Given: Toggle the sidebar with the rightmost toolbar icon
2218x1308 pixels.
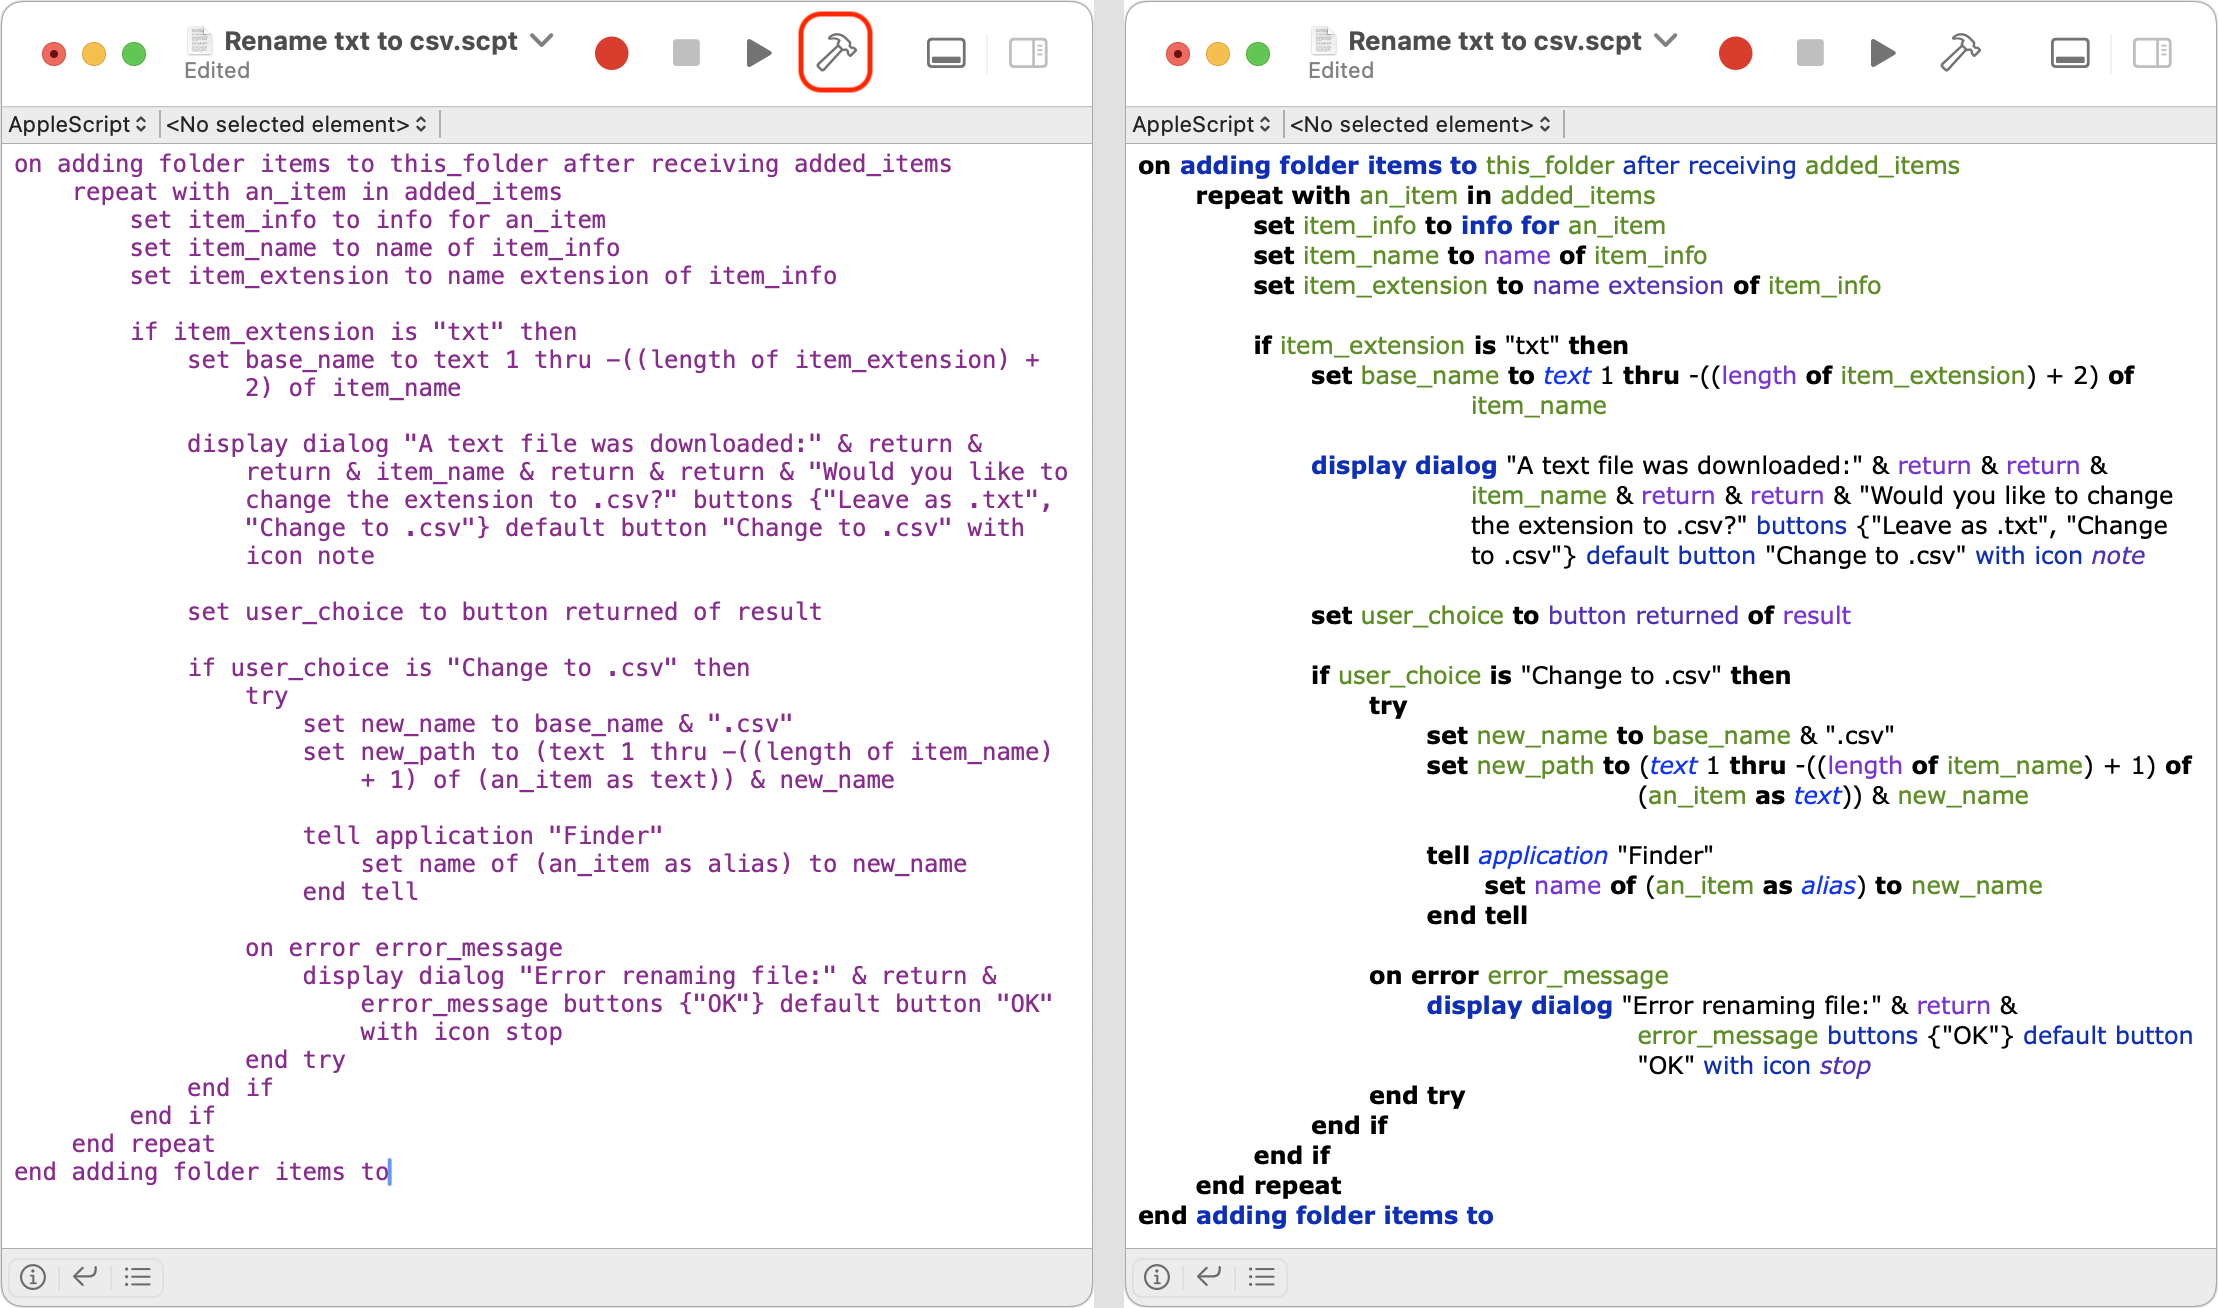Looking at the screenshot, I should [x=1027, y=52].
